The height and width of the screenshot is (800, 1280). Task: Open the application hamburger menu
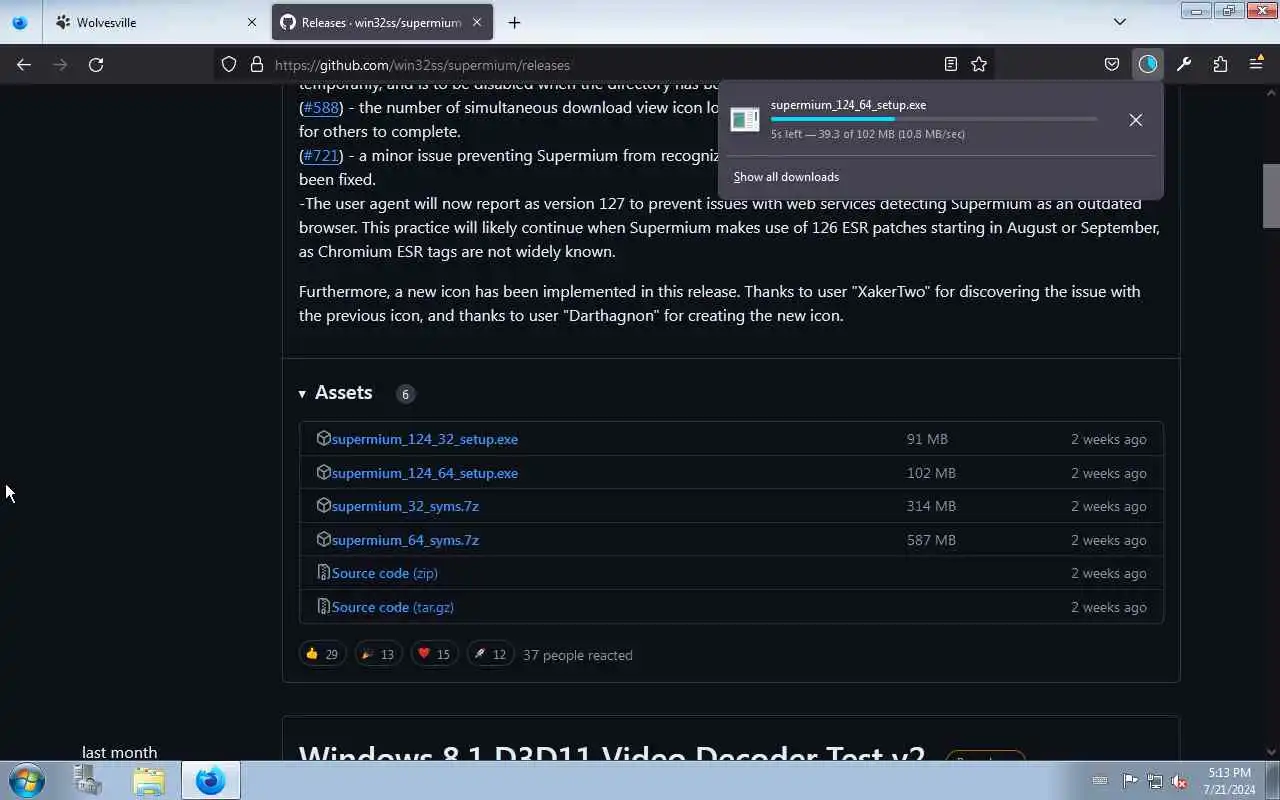[1256, 64]
